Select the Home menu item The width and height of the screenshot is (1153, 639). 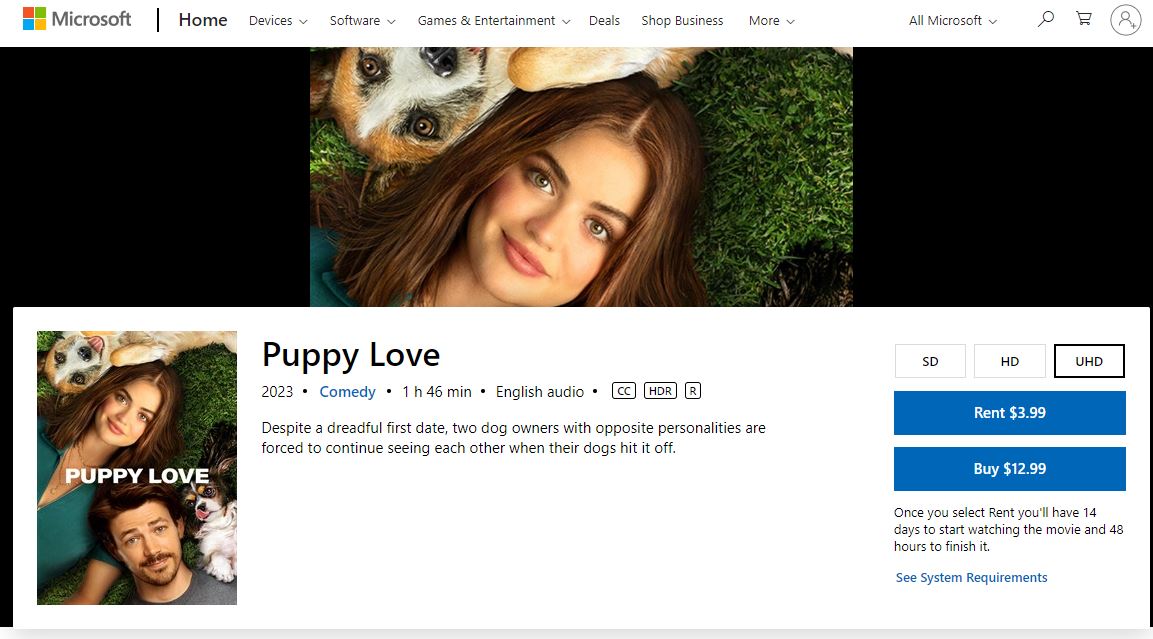[x=202, y=19]
